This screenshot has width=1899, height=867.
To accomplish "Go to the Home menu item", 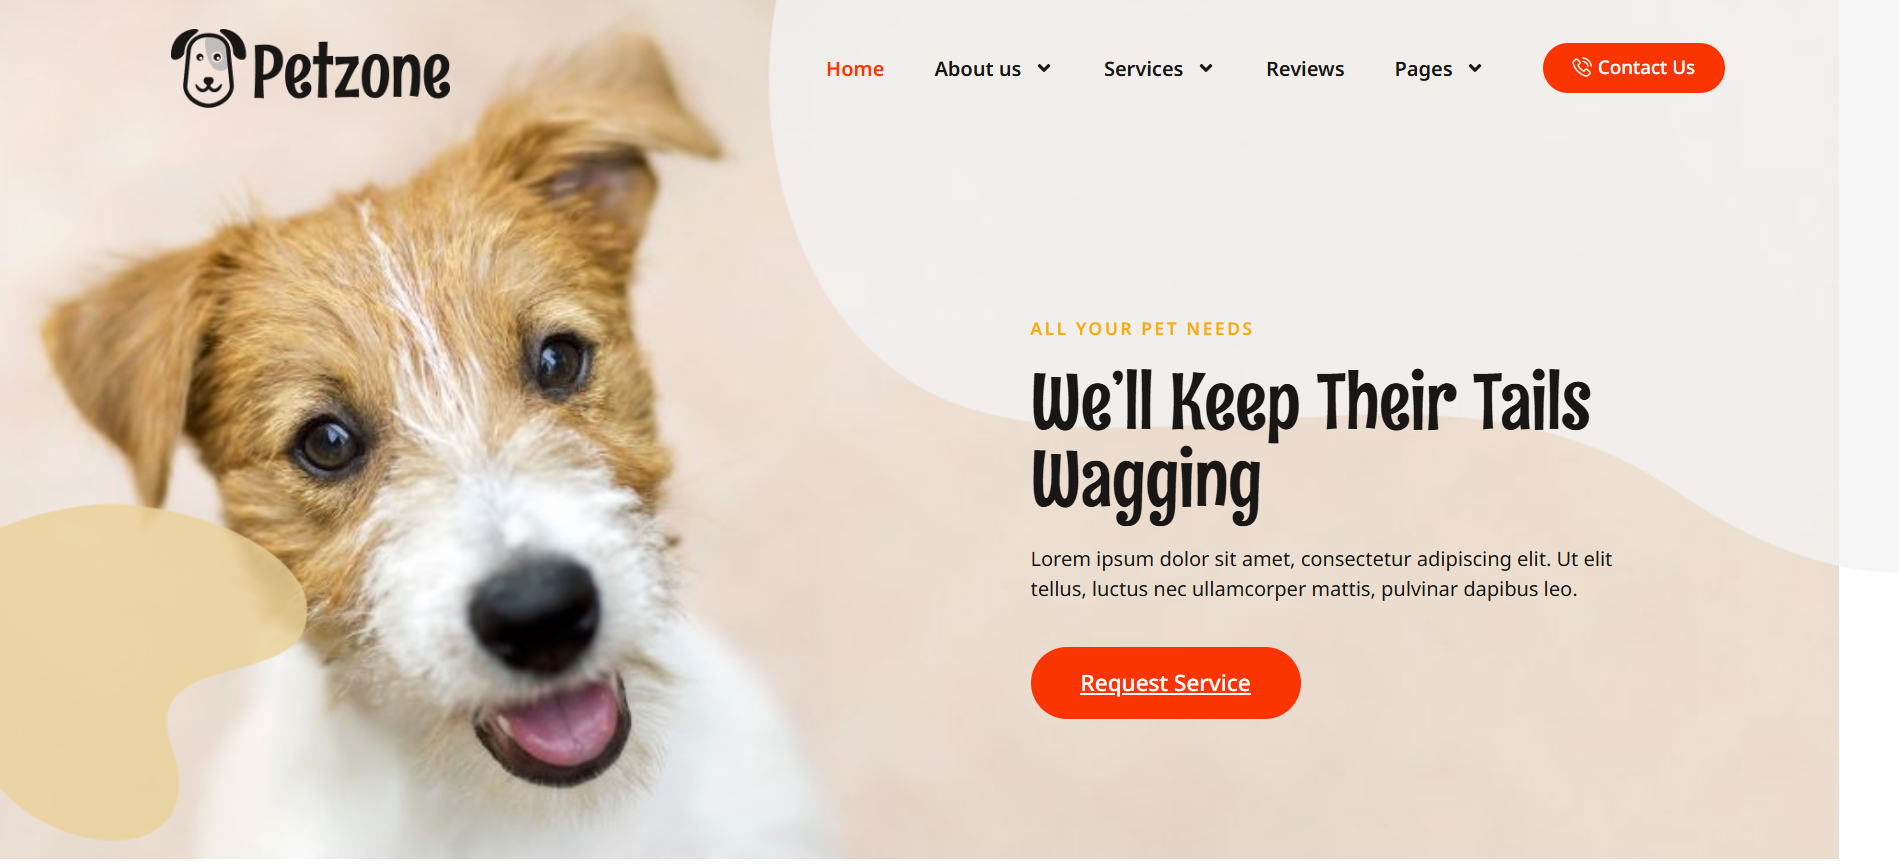I will [x=855, y=69].
